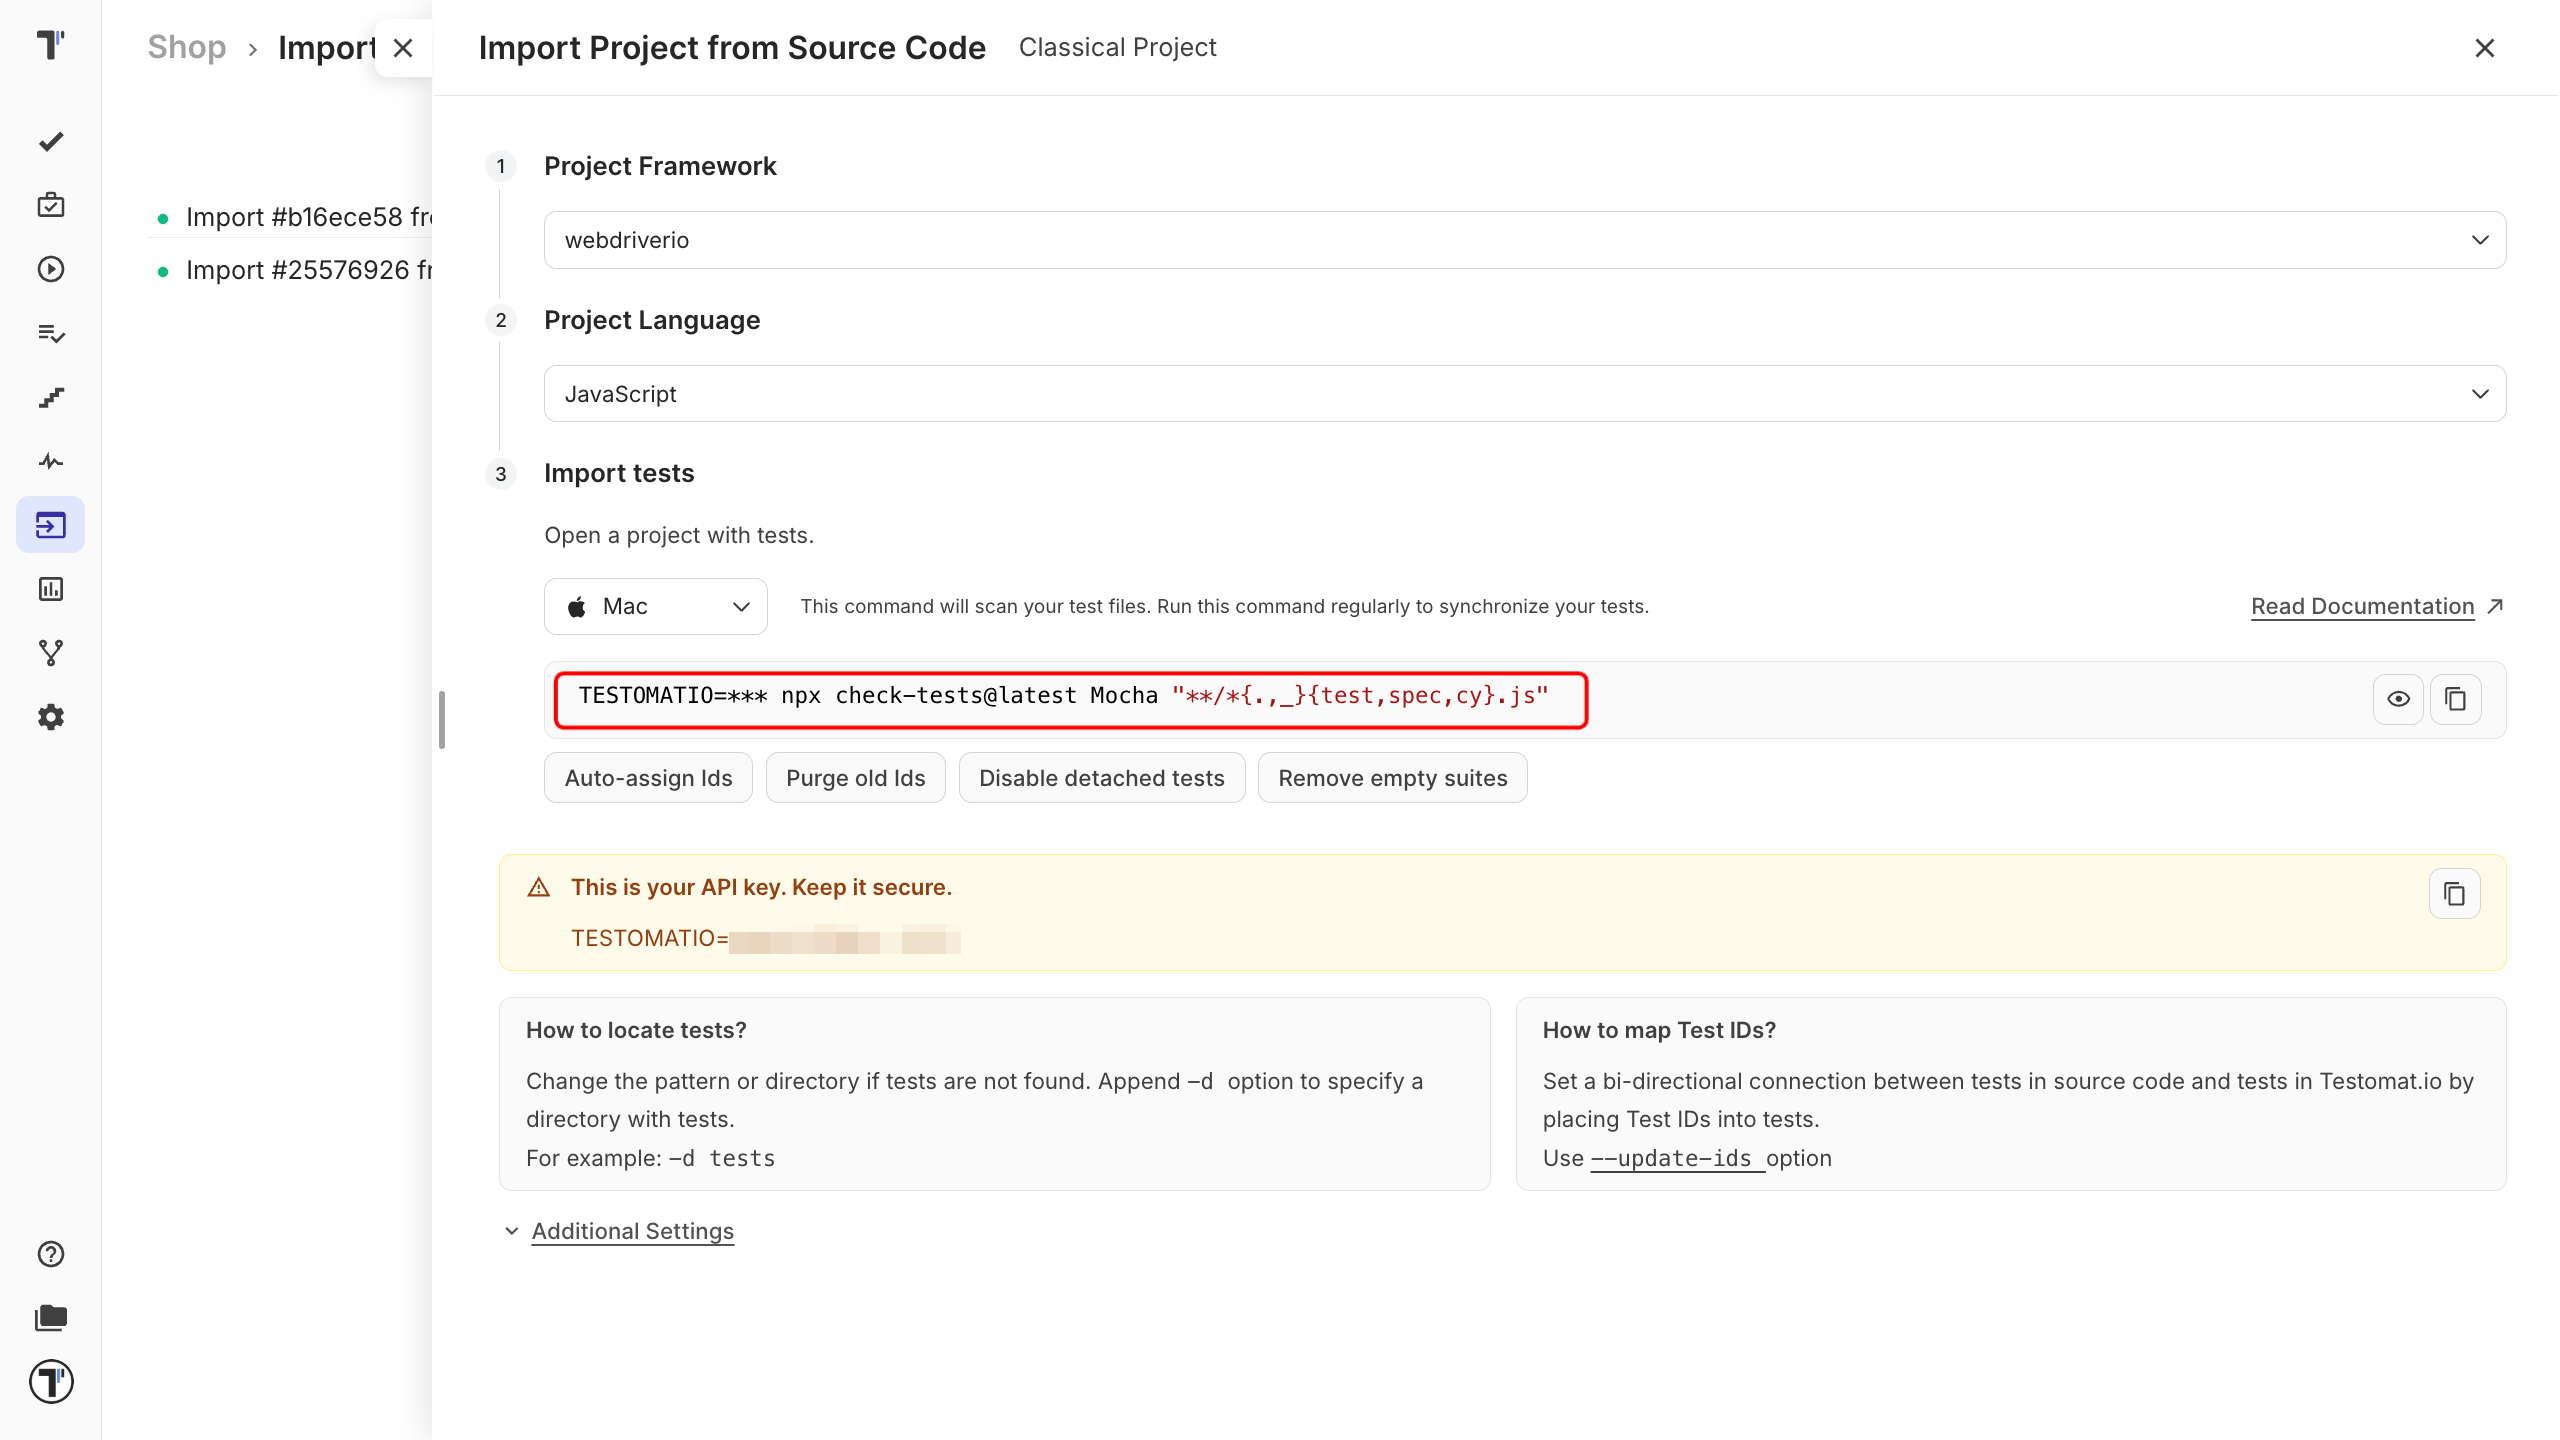The height and width of the screenshot is (1440, 2560).
Task: Open the Analytics chart sidebar icon
Action: [x=51, y=589]
